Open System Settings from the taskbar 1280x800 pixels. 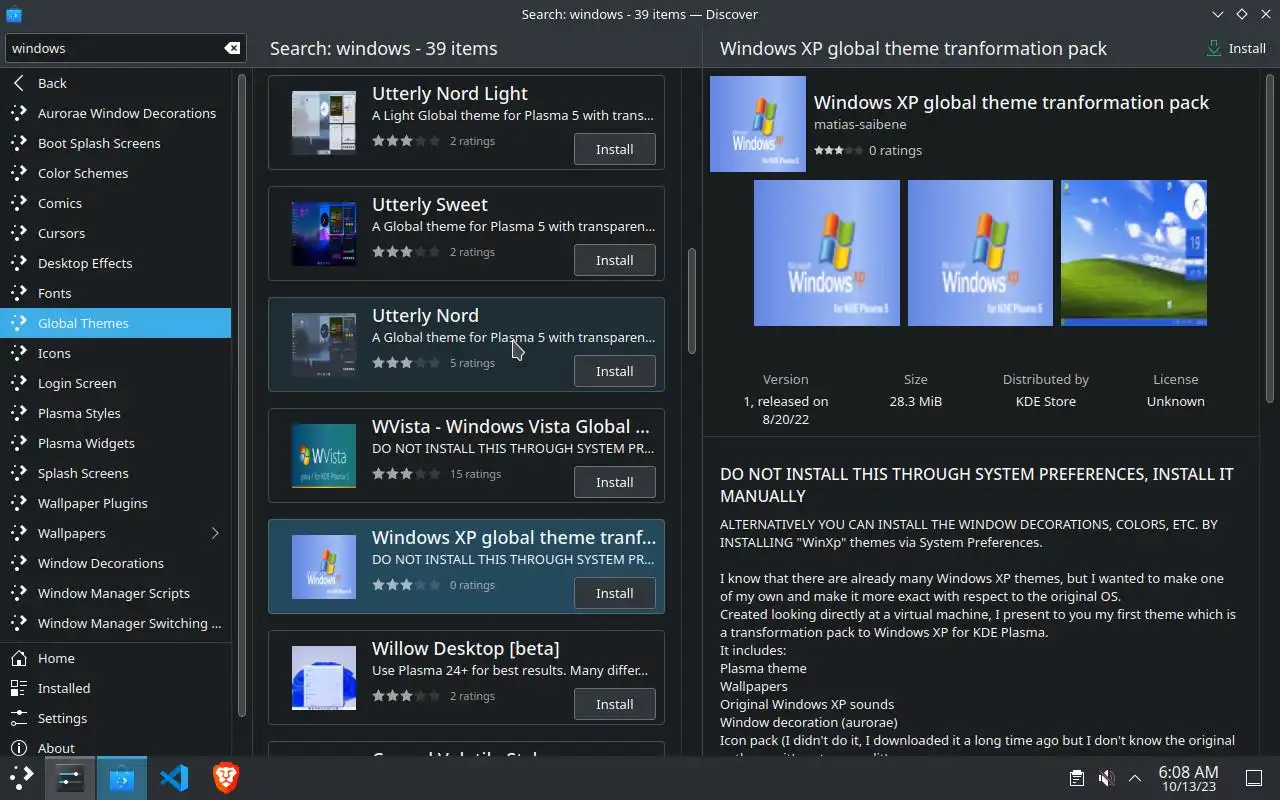point(70,778)
